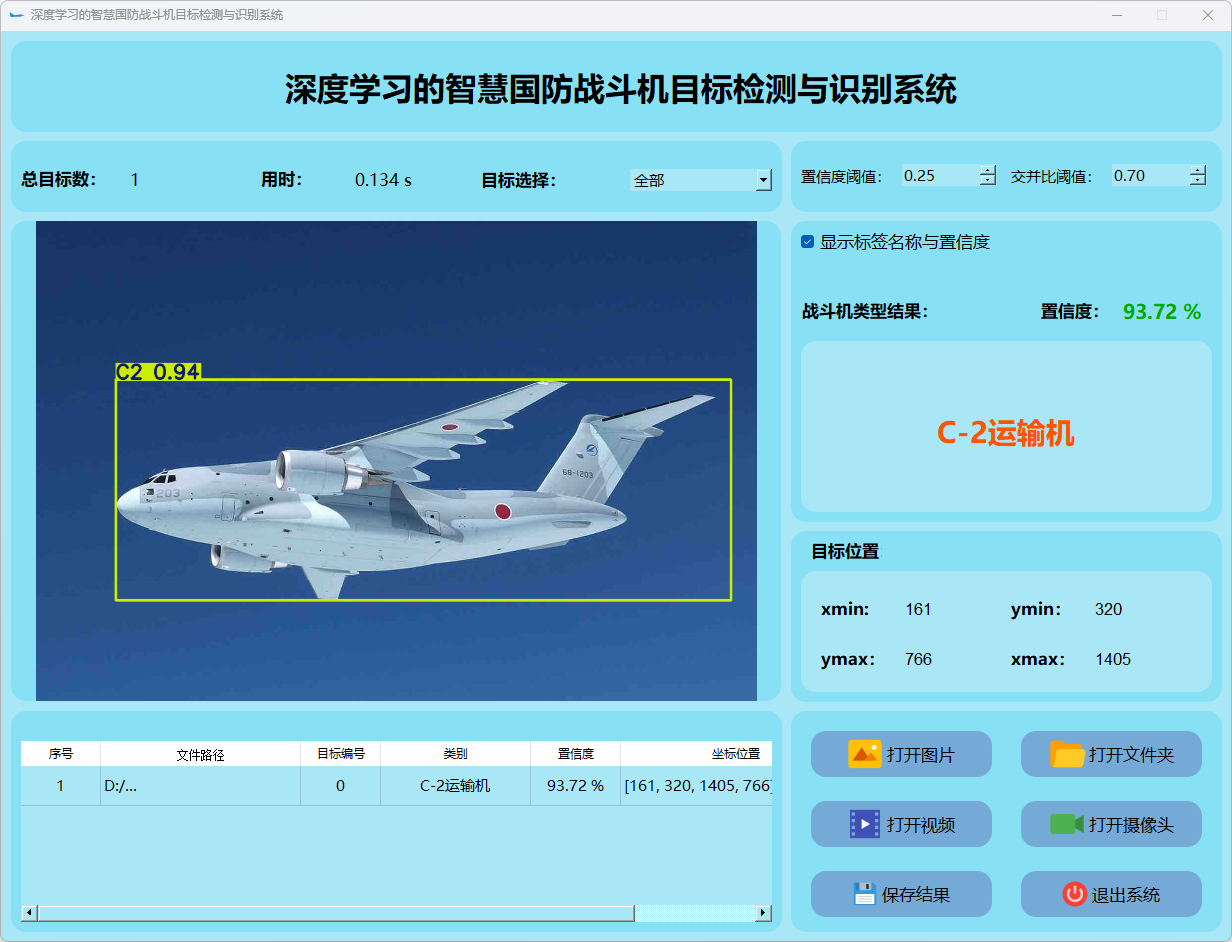Increase the 交并比阈值 value with up arrow

pos(1198,170)
